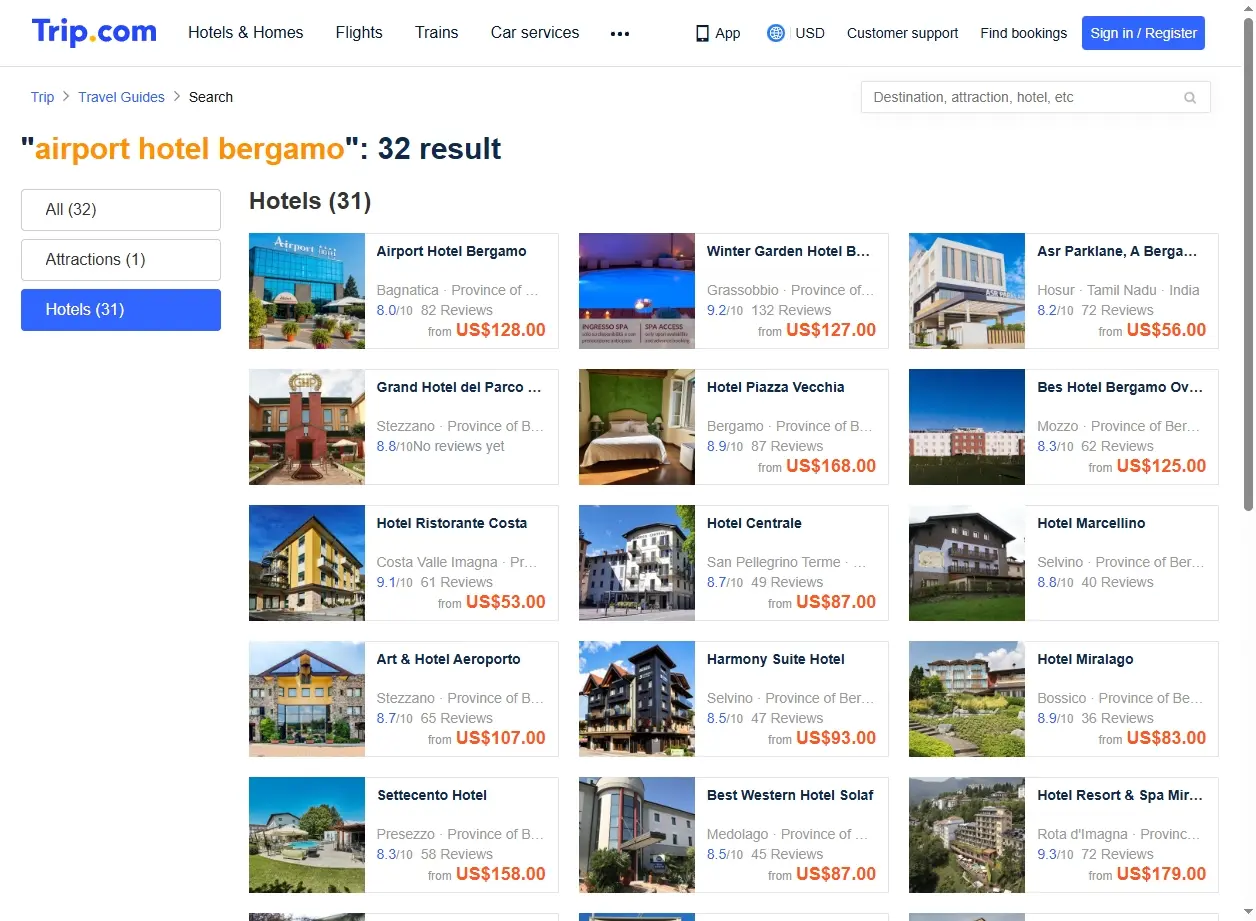Click the US$53.00 price
The width and height of the screenshot is (1256, 921).
[506, 602]
